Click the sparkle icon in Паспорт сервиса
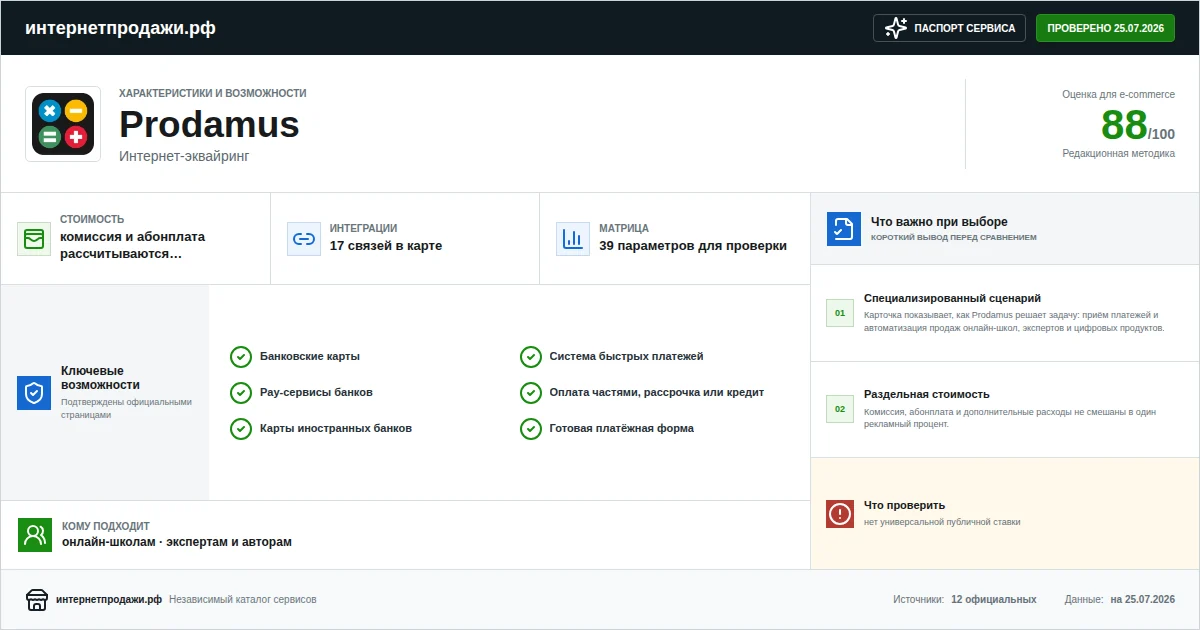 [896, 28]
